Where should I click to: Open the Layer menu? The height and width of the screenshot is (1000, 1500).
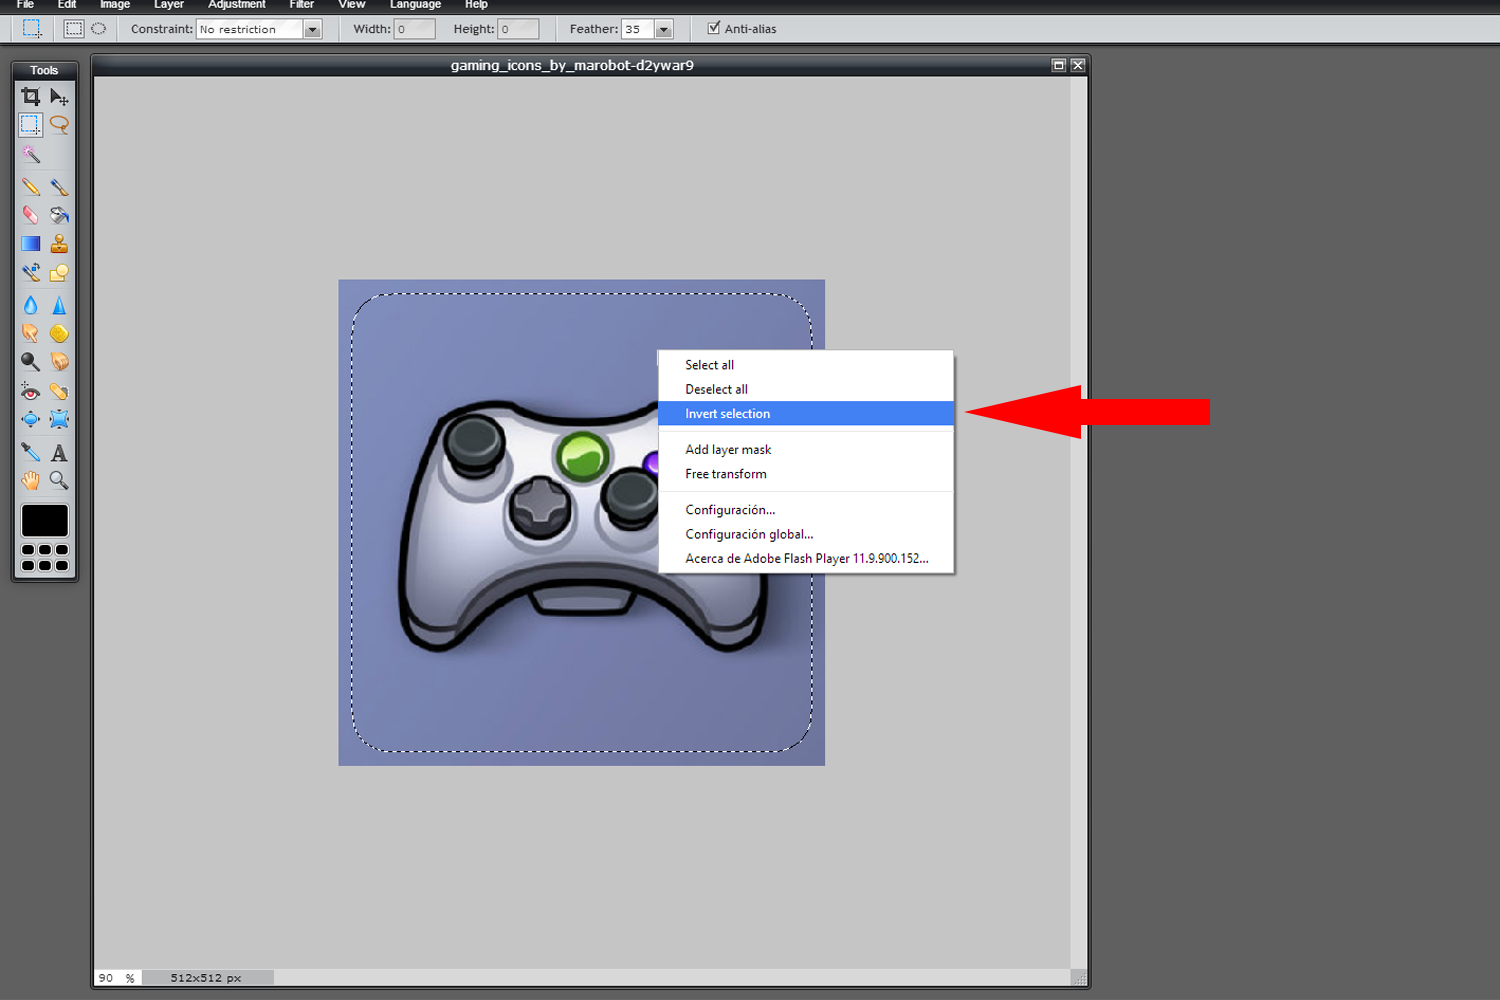pyautogui.click(x=169, y=5)
